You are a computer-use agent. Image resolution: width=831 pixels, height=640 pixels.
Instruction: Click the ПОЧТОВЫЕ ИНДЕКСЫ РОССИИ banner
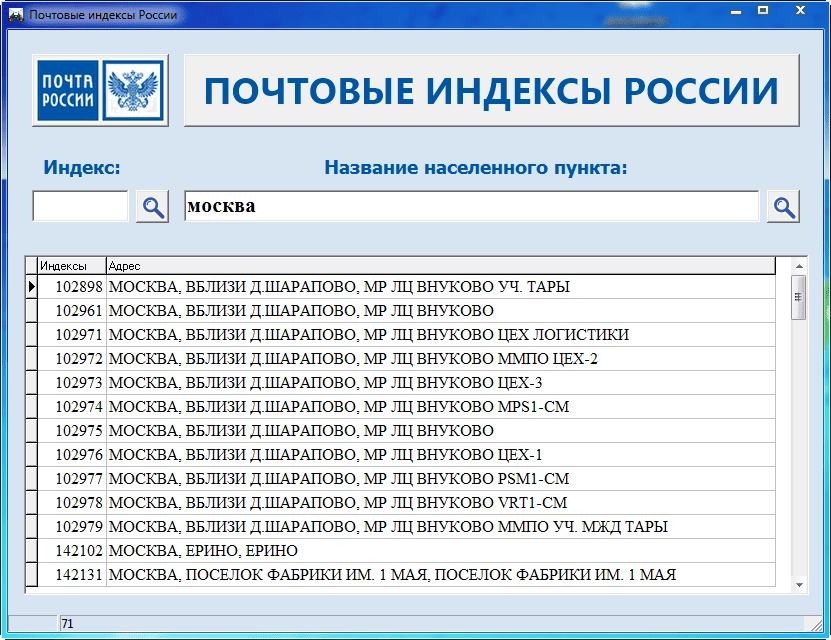tap(491, 91)
